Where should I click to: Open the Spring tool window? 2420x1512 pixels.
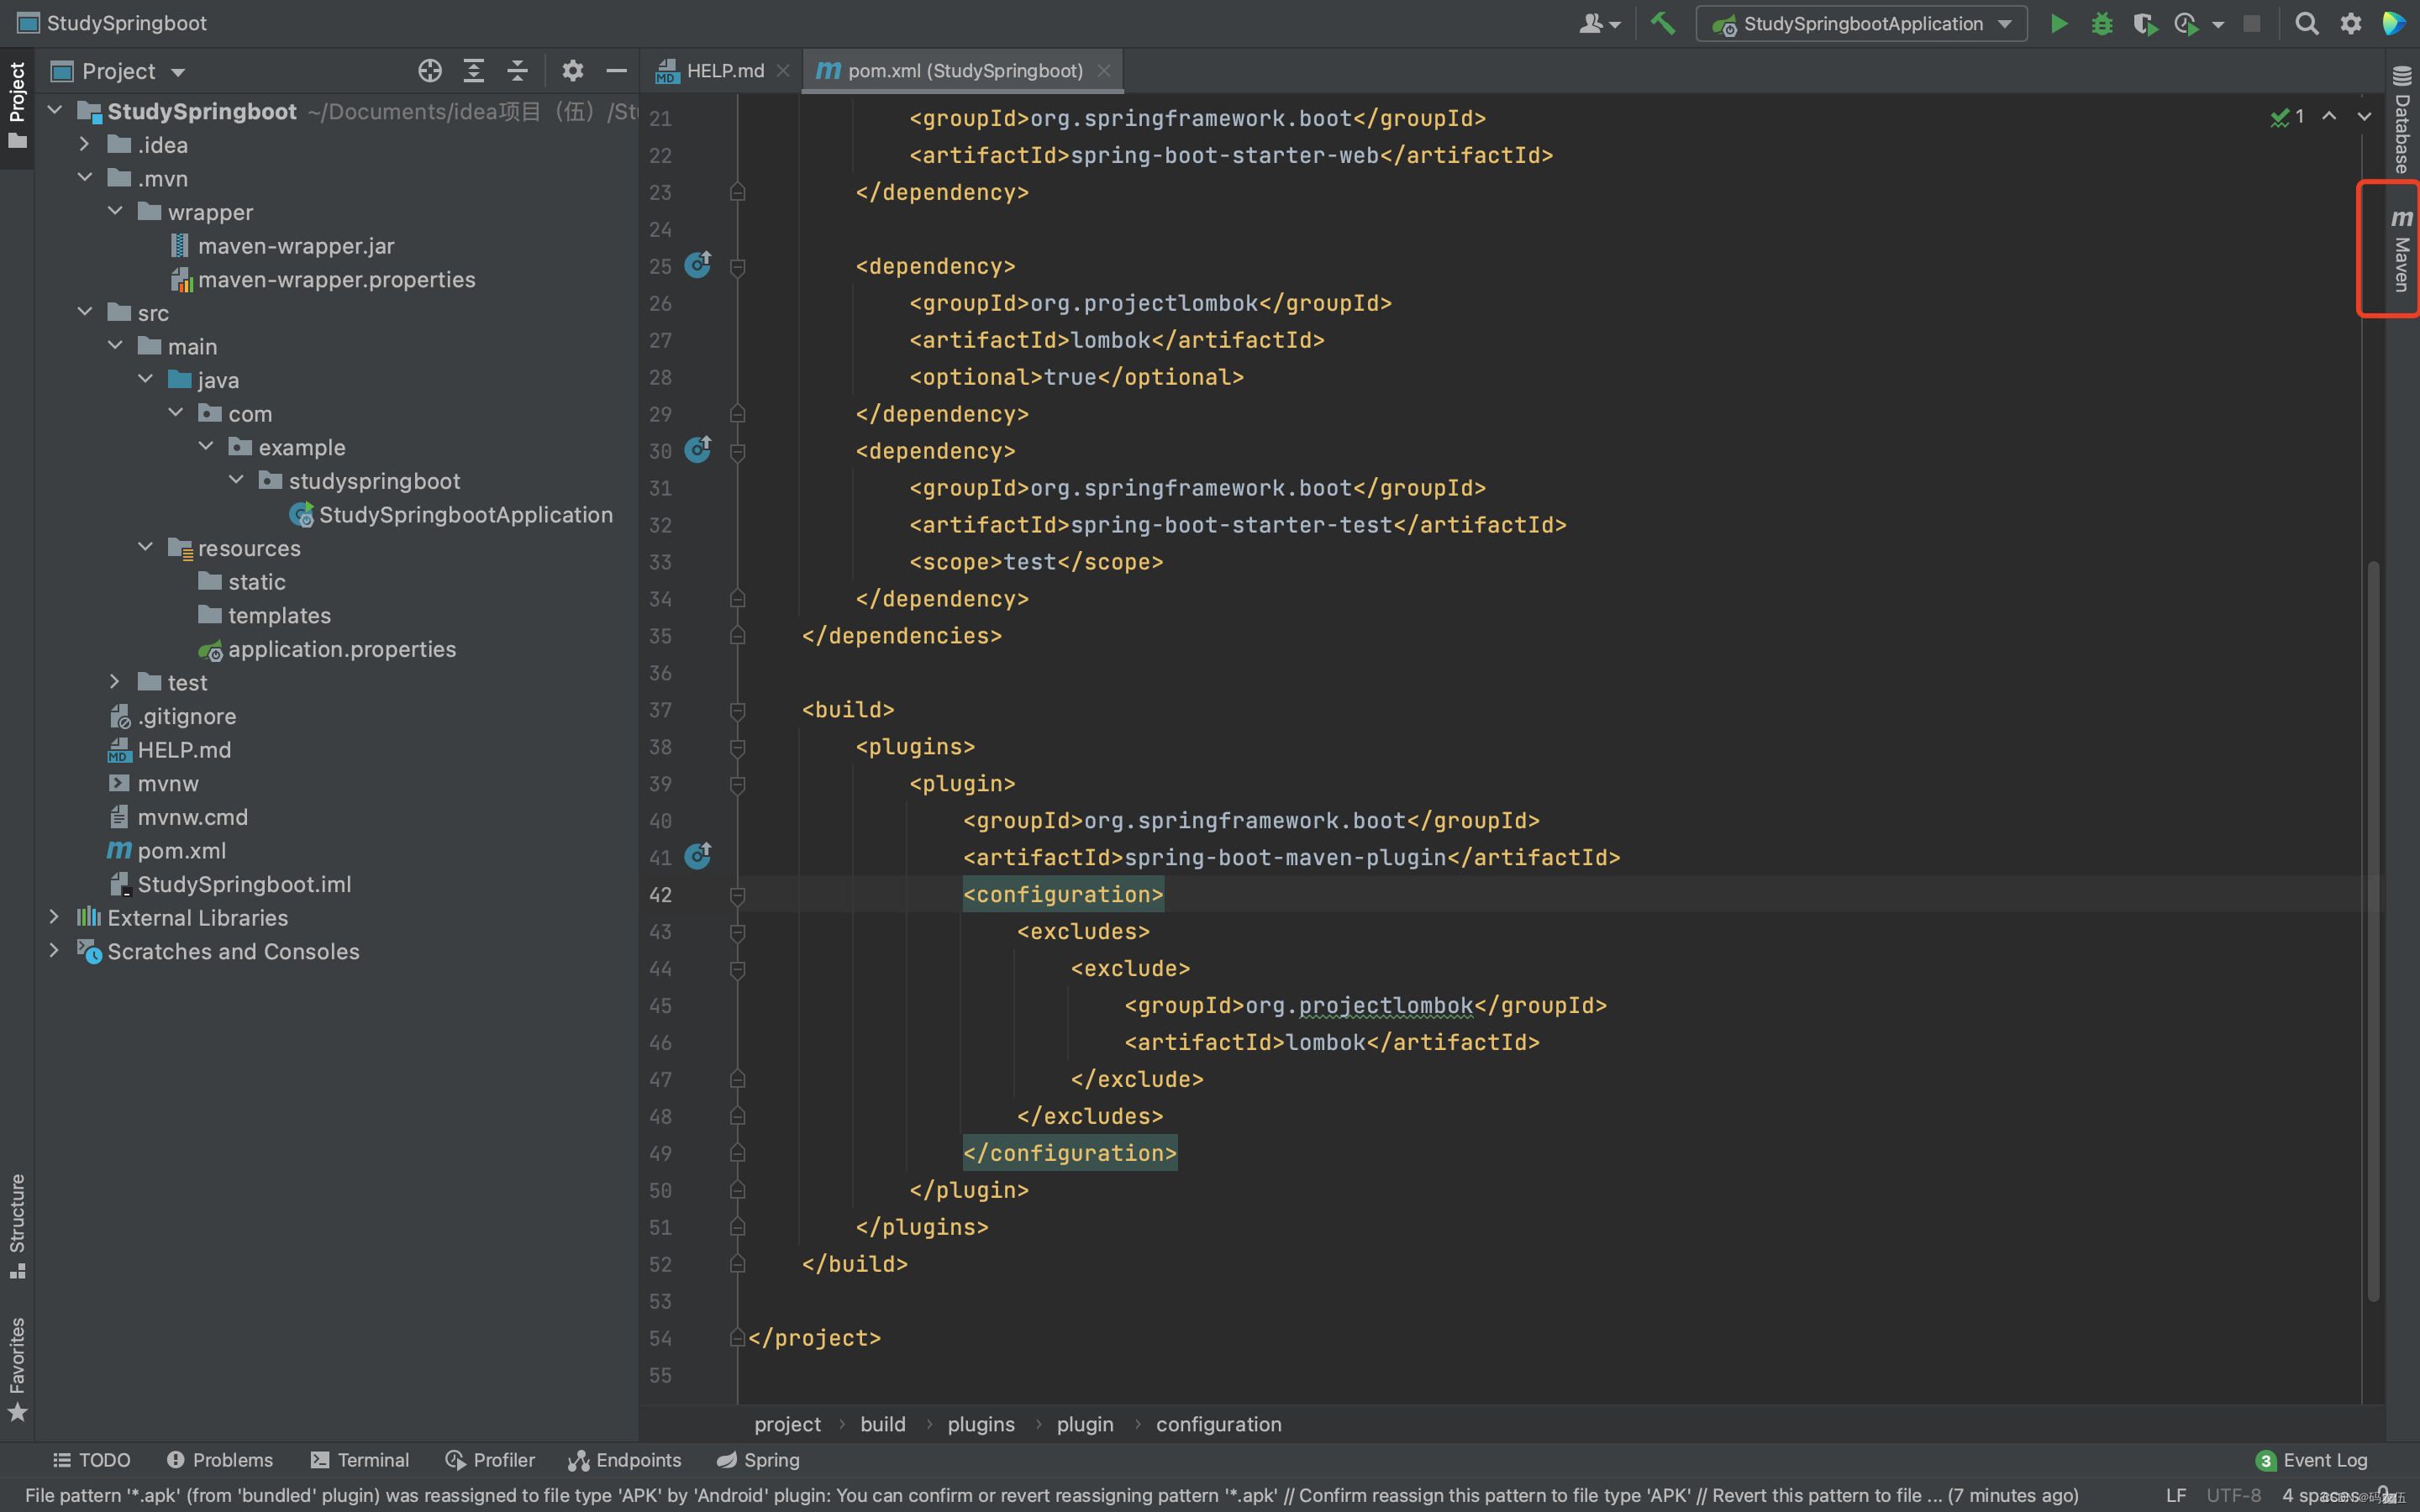click(x=758, y=1460)
